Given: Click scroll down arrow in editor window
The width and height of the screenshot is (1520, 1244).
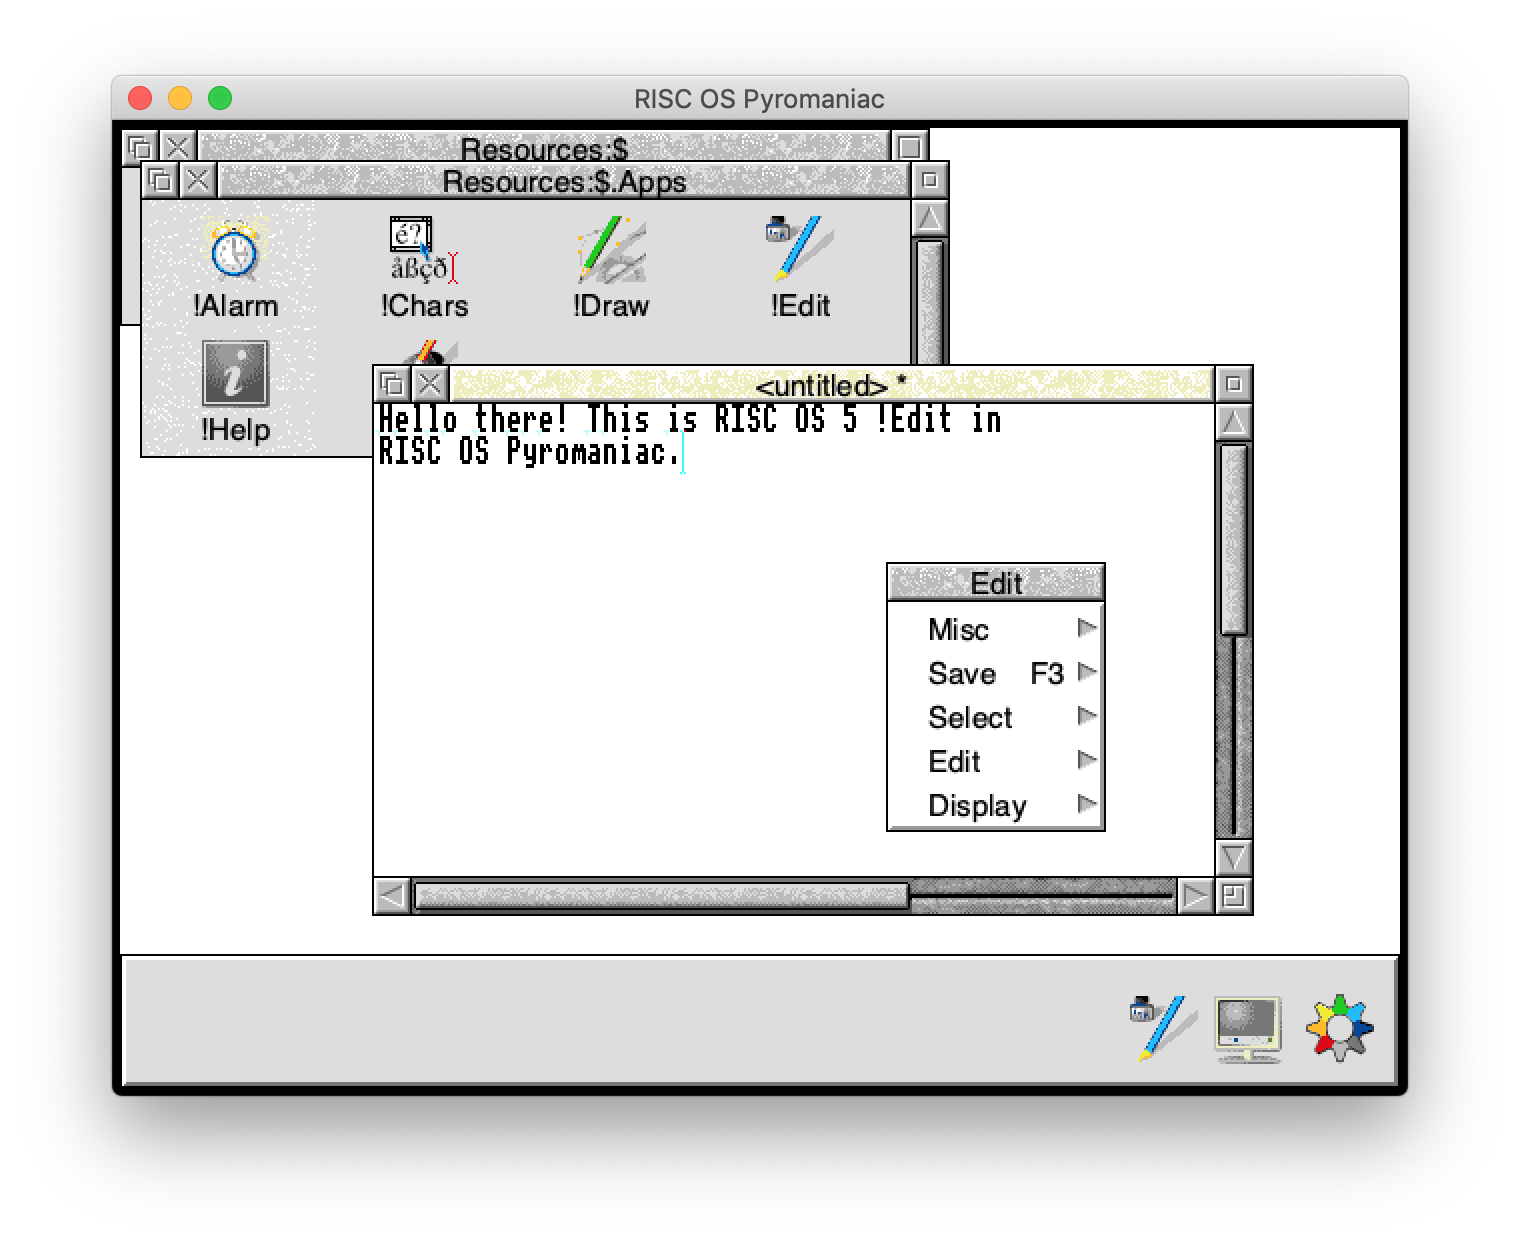Looking at the screenshot, I should [x=1233, y=858].
